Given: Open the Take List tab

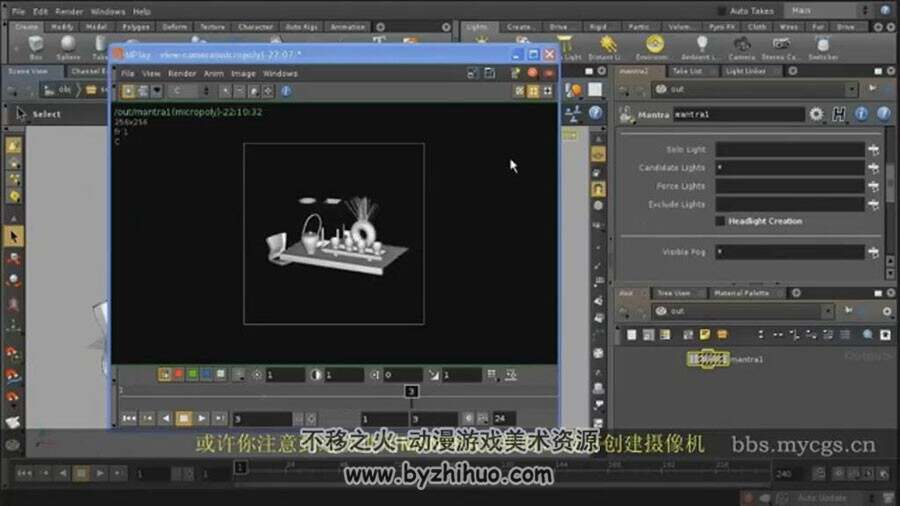Looking at the screenshot, I should [x=687, y=71].
